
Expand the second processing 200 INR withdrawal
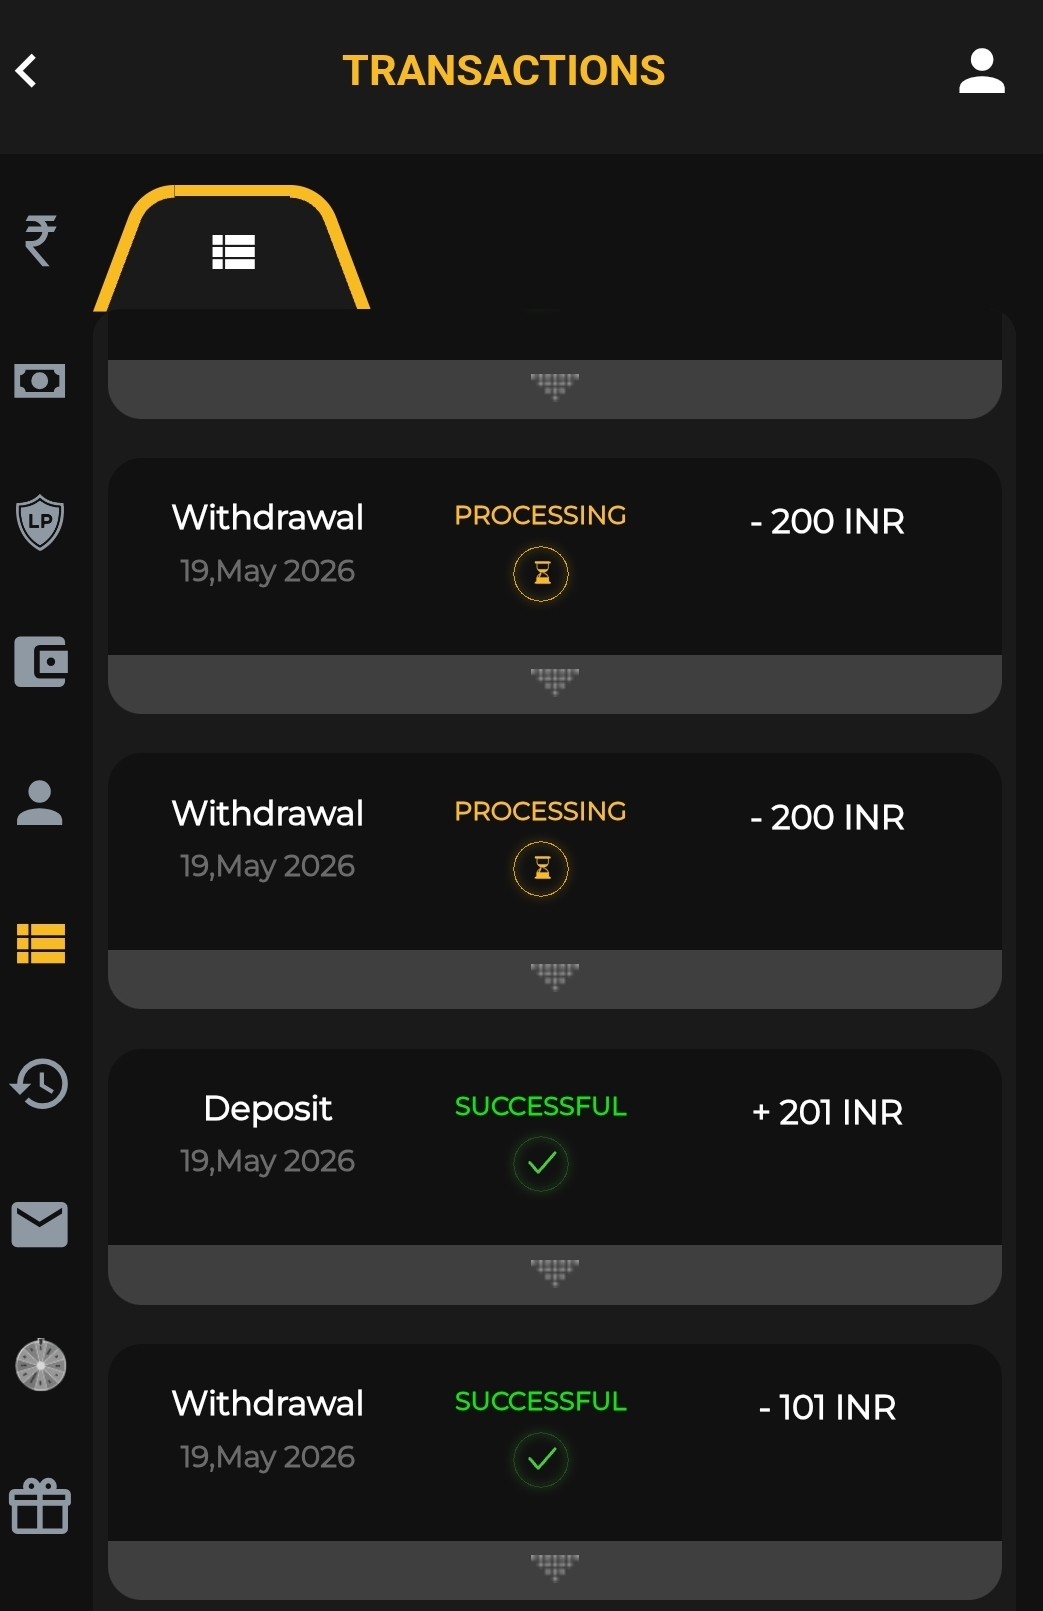pos(555,979)
